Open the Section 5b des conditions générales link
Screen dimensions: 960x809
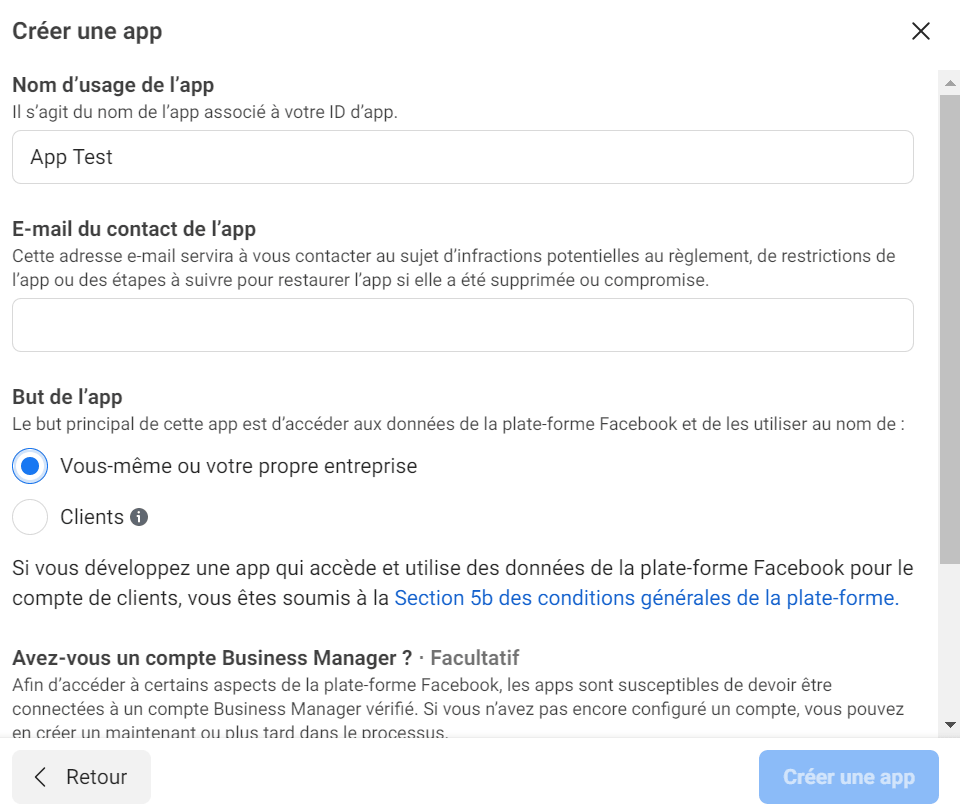[647, 598]
